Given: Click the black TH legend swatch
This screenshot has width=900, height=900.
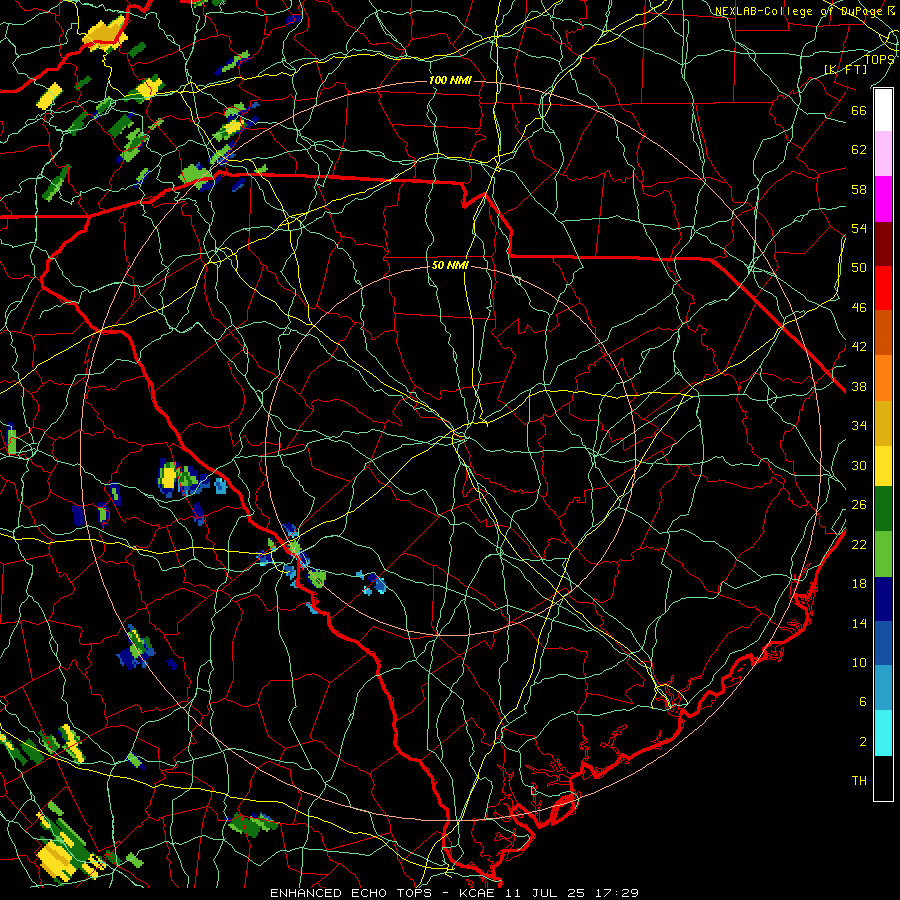Looking at the screenshot, I should [883, 778].
